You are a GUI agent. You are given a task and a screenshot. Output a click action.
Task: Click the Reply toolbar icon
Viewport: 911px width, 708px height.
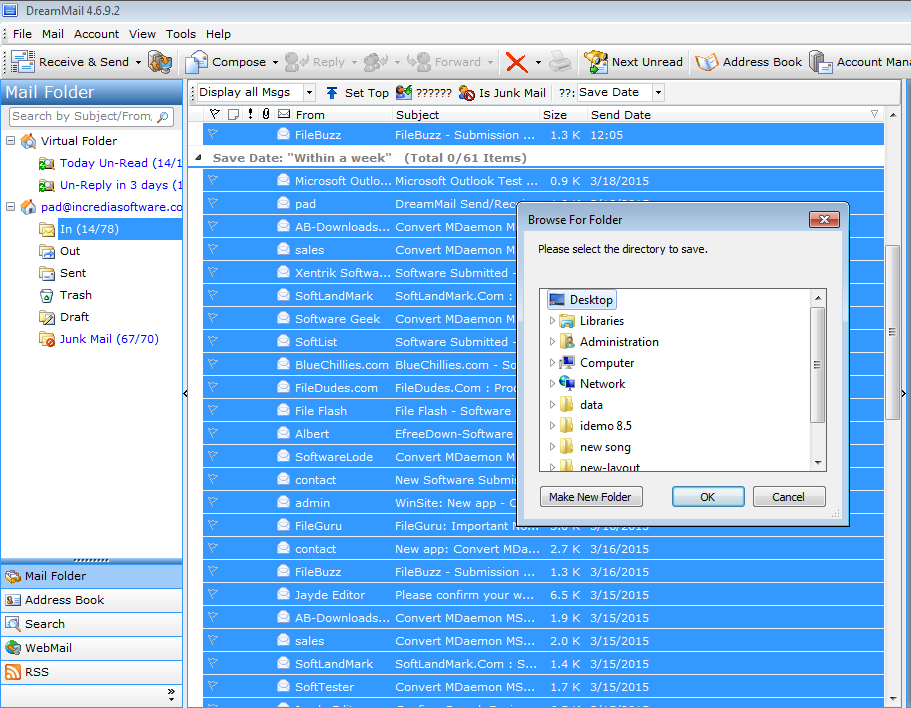[296, 62]
